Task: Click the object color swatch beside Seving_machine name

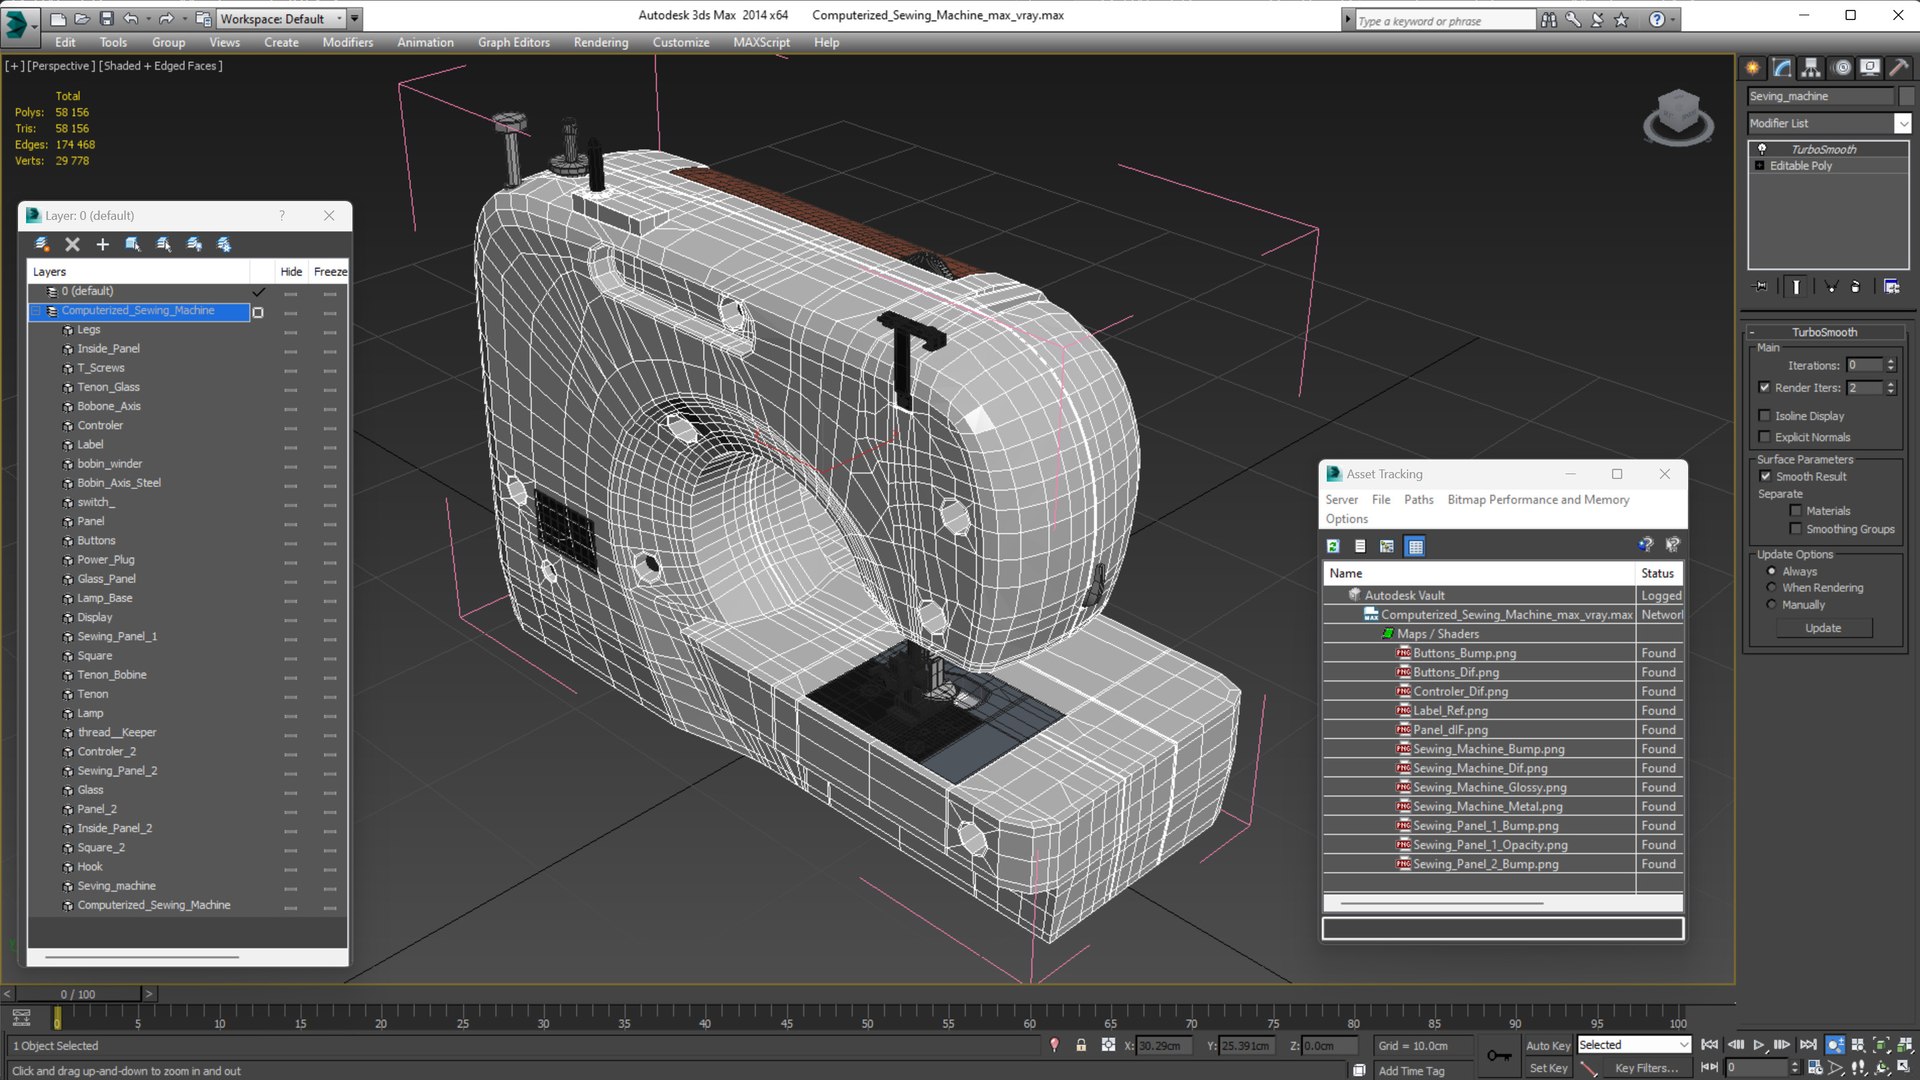Action: [1906, 96]
